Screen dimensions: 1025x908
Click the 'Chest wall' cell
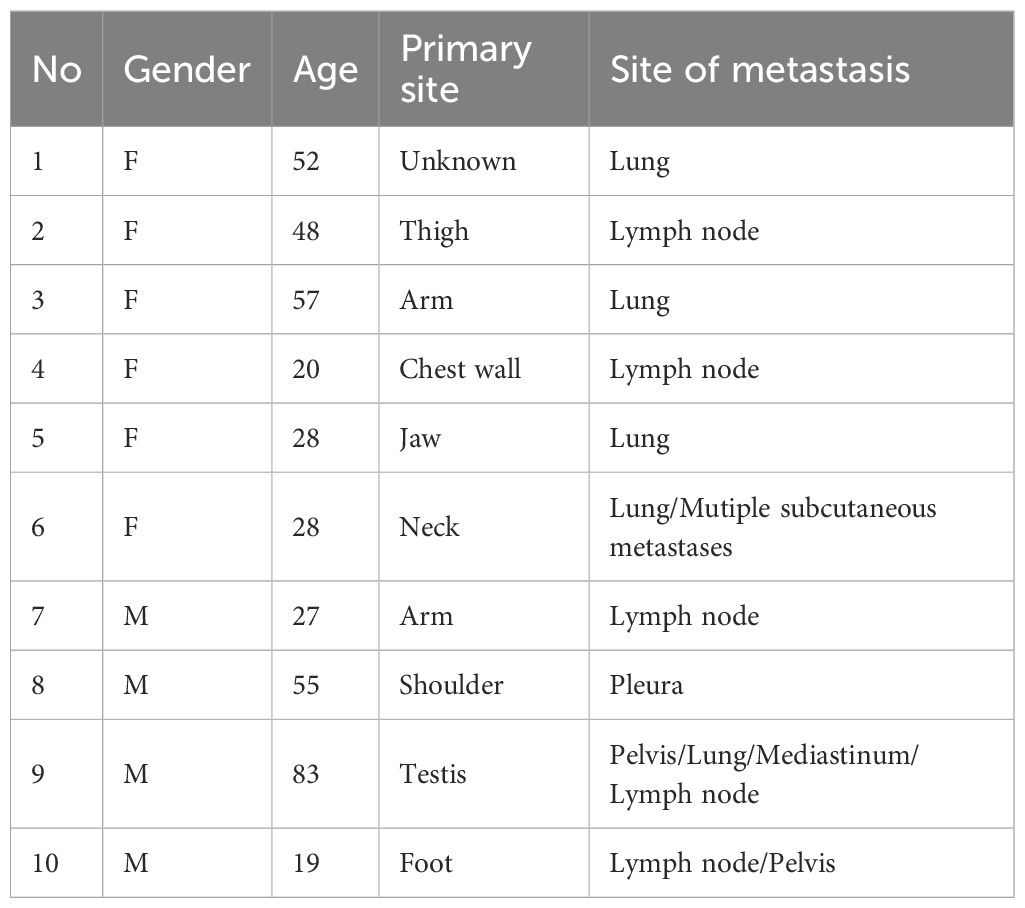coord(460,369)
